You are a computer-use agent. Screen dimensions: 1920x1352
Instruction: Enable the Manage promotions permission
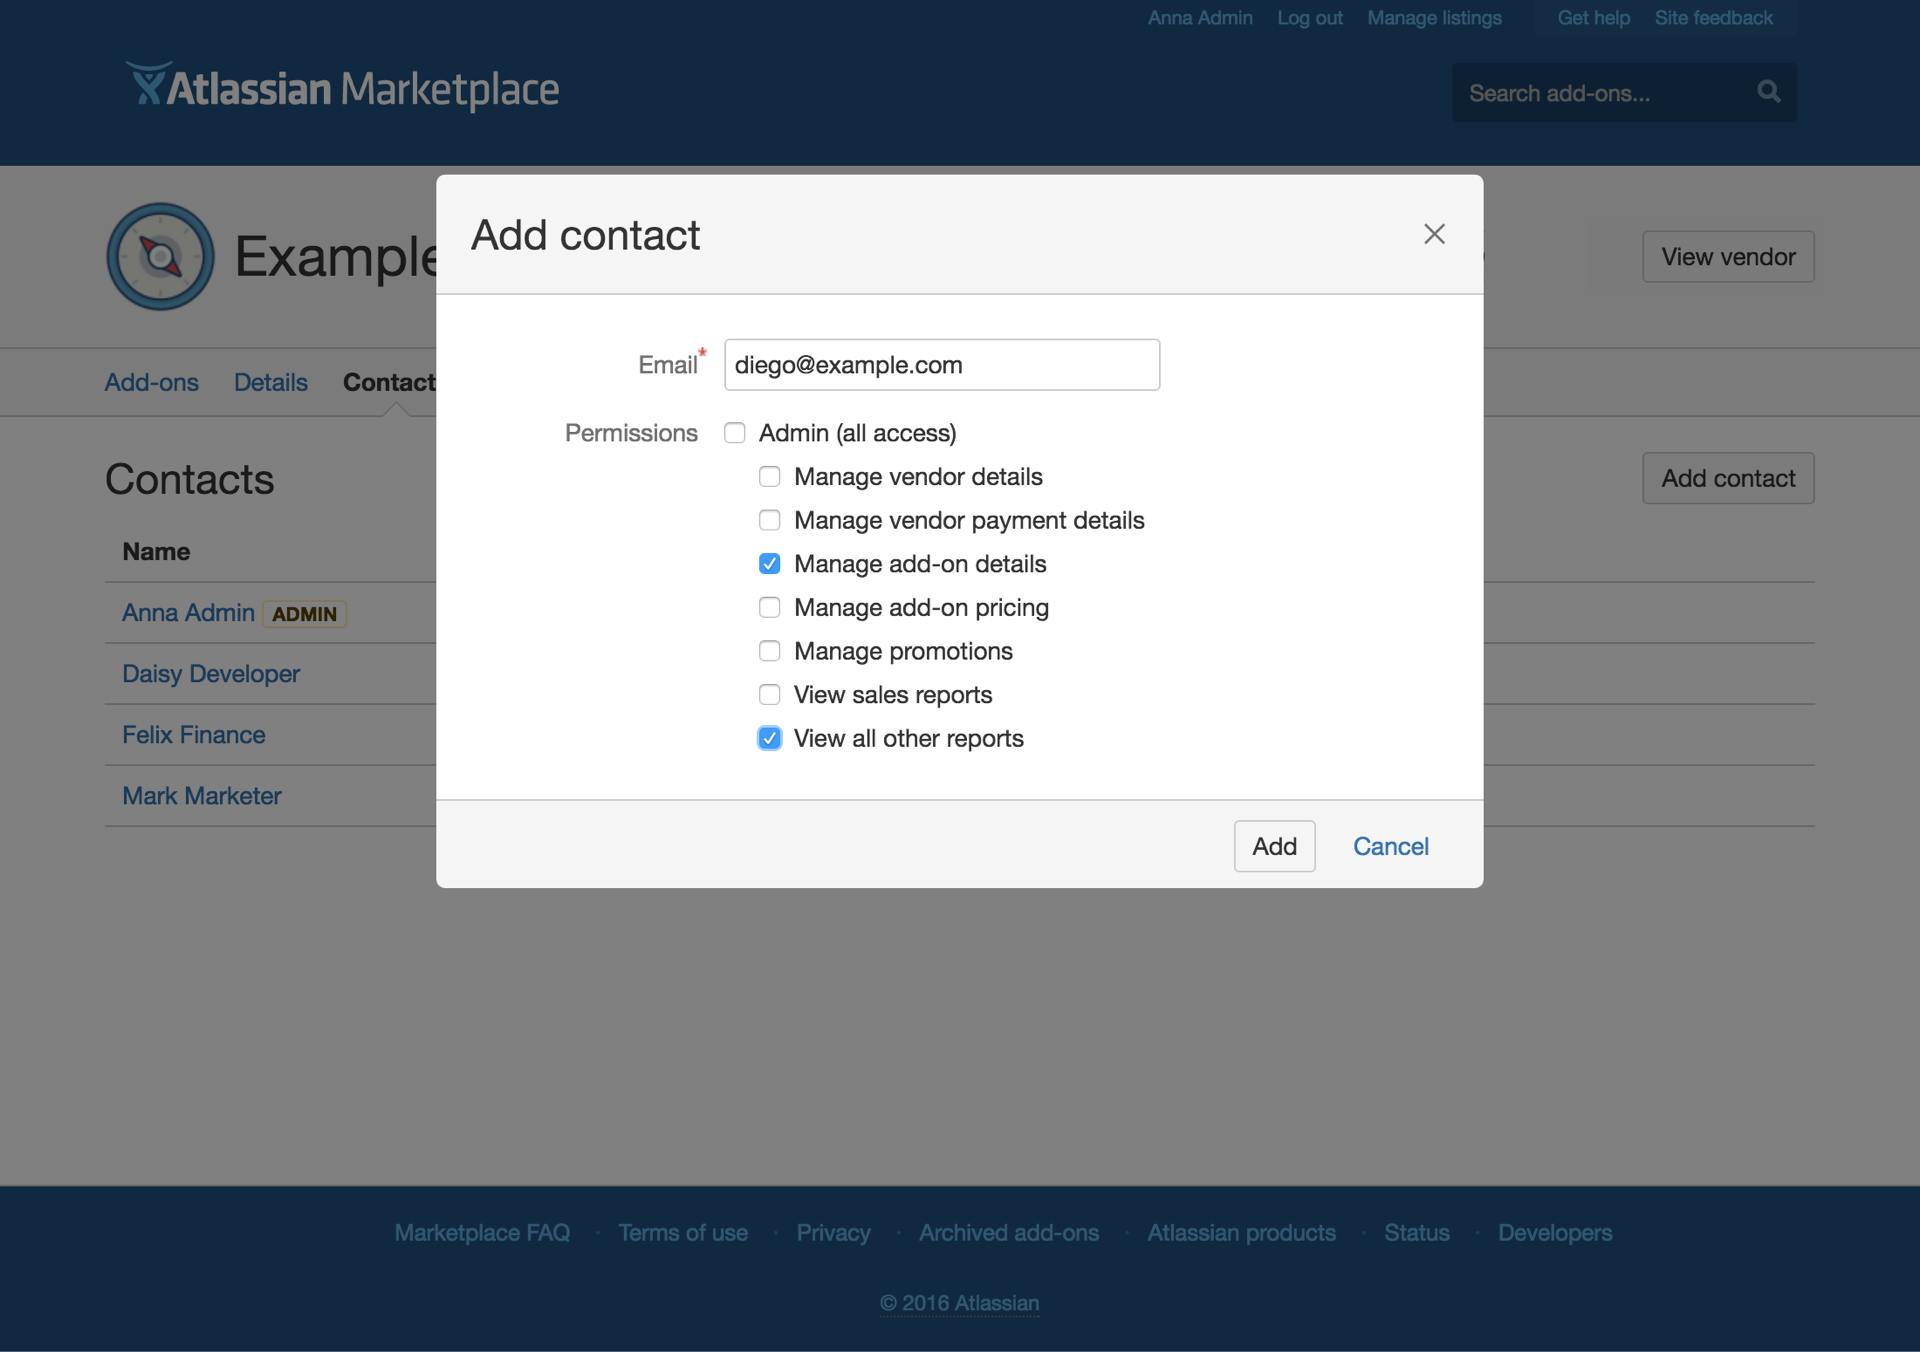(769, 650)
